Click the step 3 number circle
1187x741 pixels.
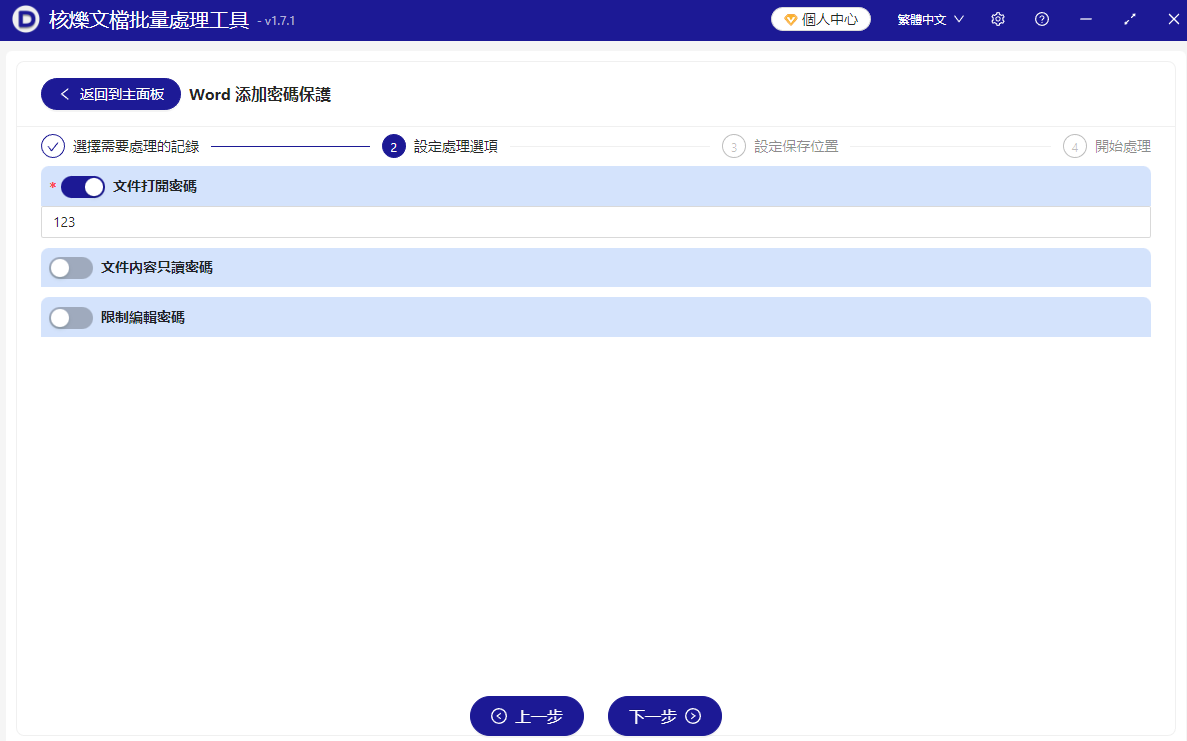click(x=734, y=147)
